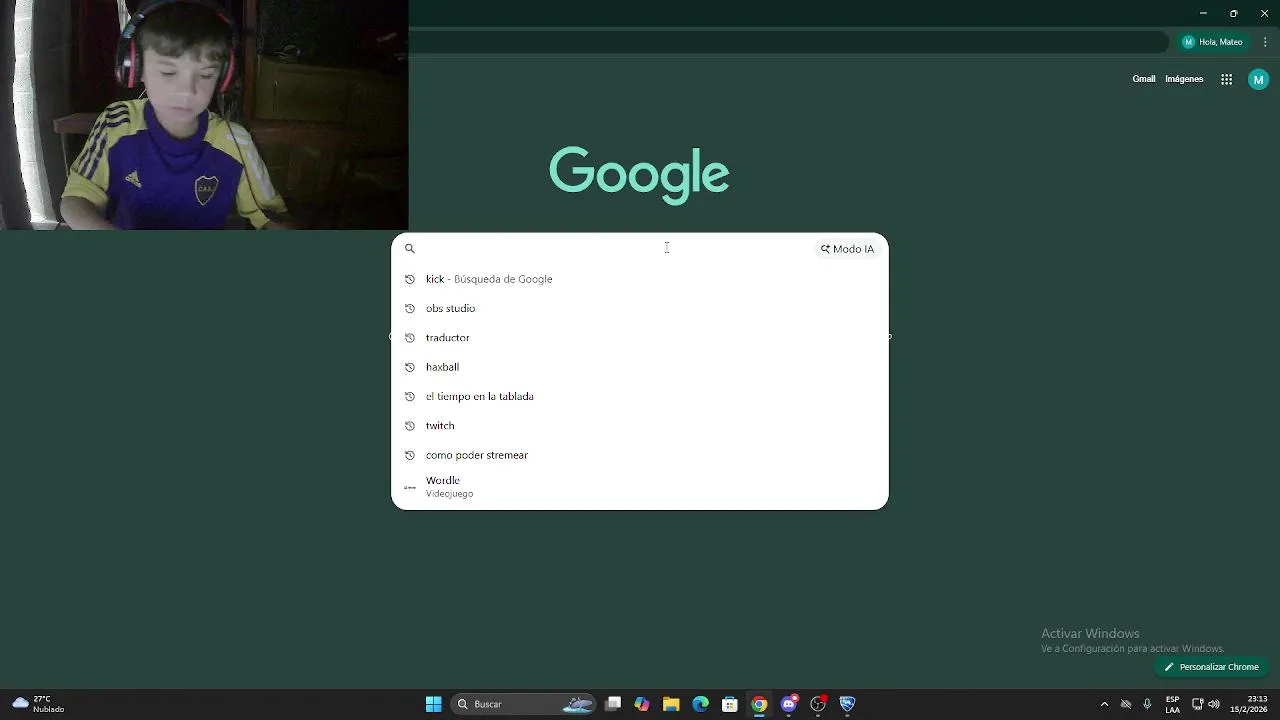Image resolution: width=1280 pixels, height=720 pixels.
Task: Click the Hola, Mateo profile chip
Action: [1212, 42]
